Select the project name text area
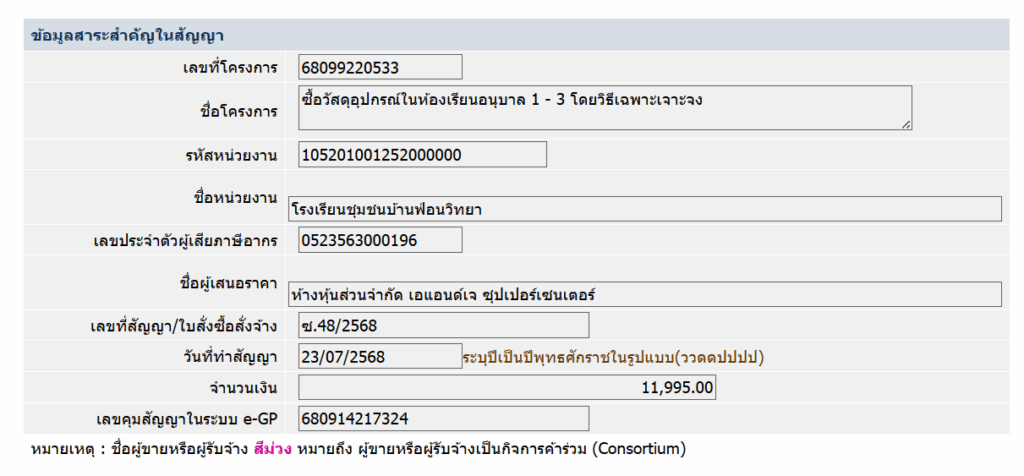1024x476 pixels. pos(605,108)
